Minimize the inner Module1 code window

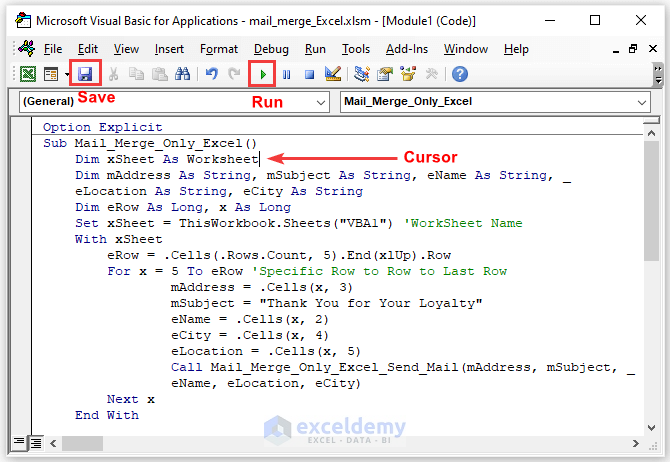pos(616,50)
